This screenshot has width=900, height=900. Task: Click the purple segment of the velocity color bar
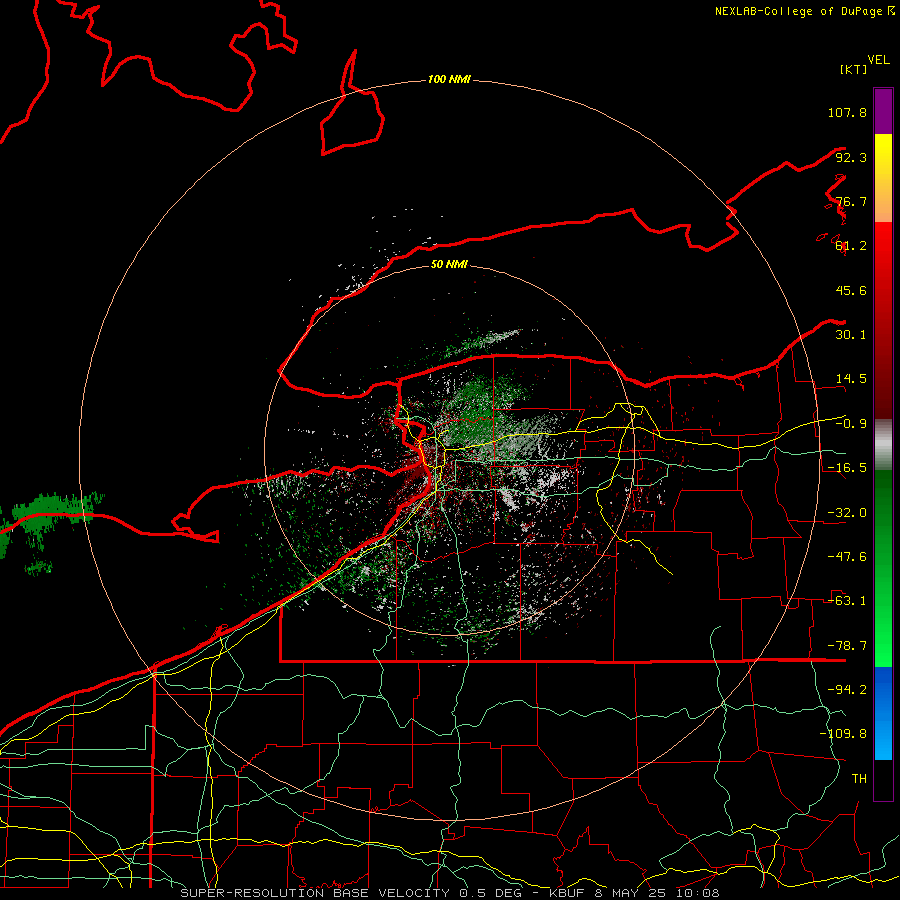point(883,111)
